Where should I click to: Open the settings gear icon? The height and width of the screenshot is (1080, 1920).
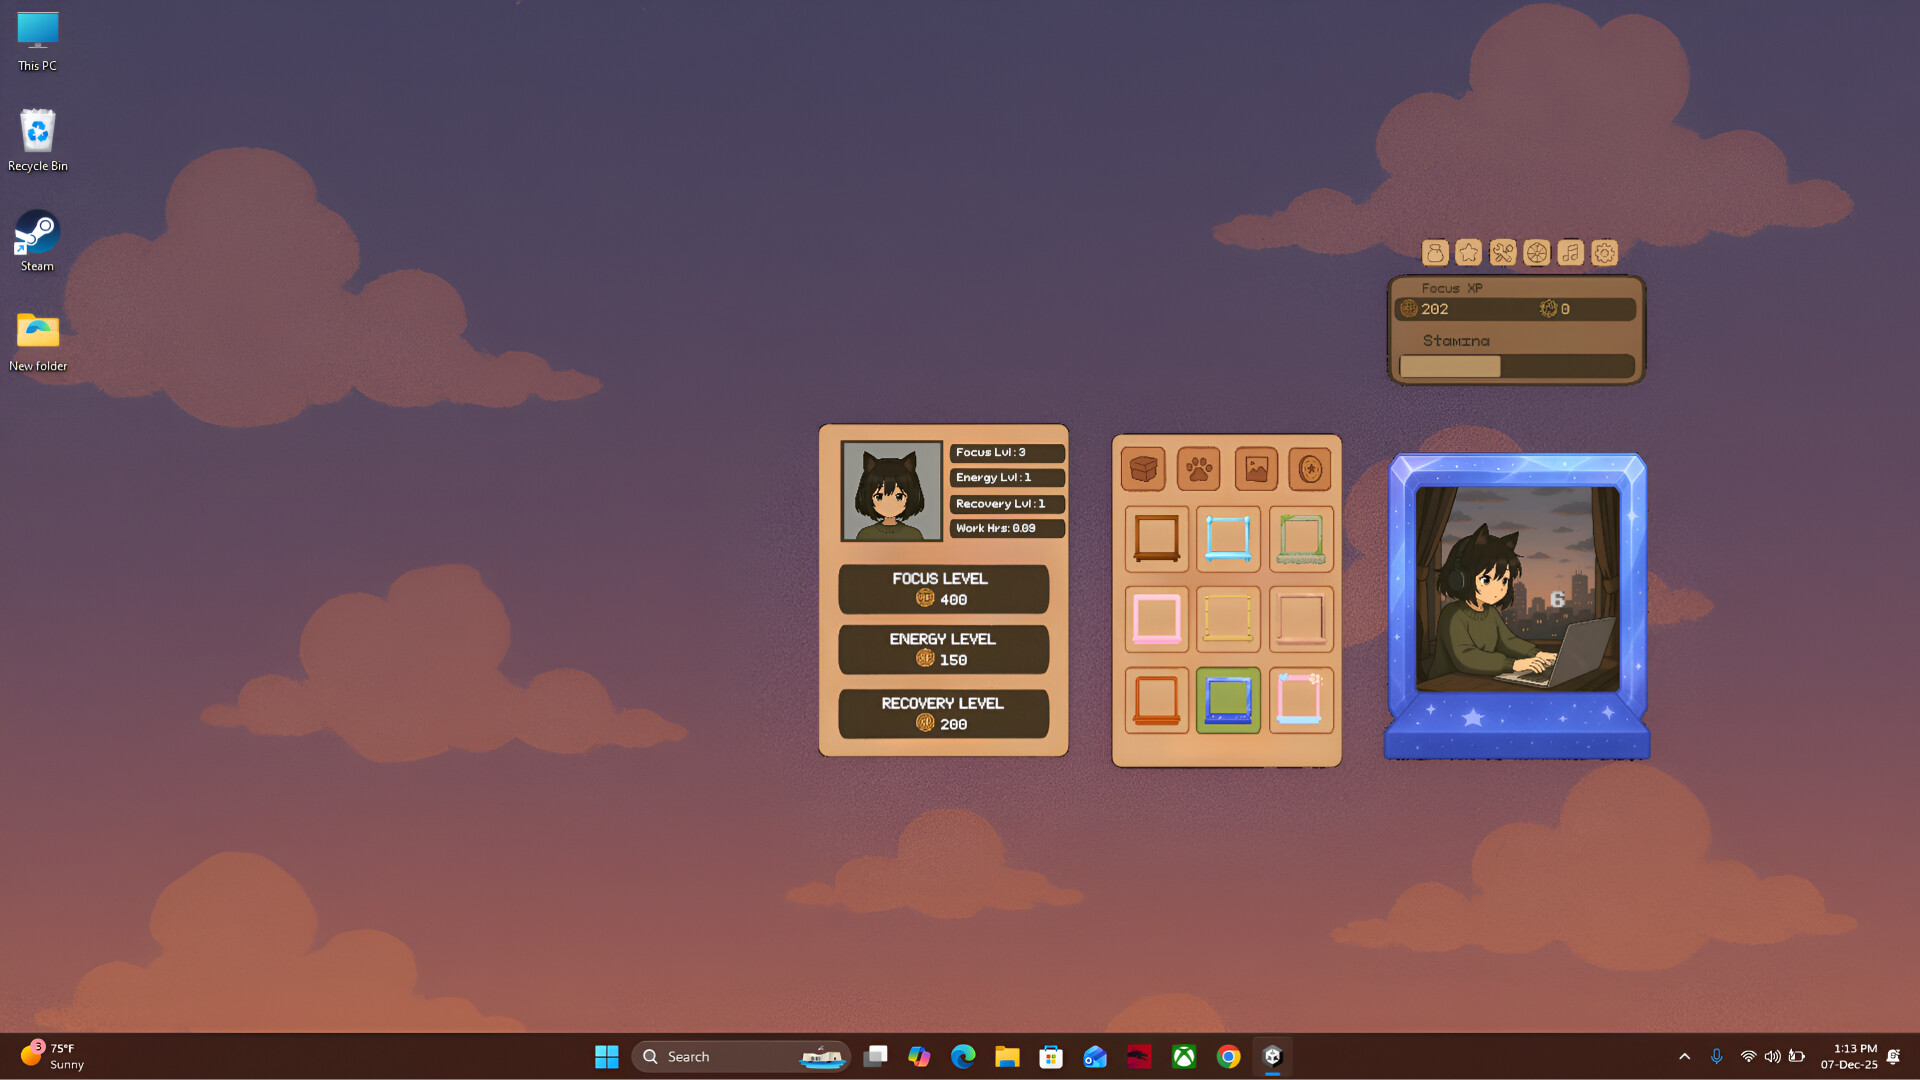pyautogui.click(x=1604, y=253)
